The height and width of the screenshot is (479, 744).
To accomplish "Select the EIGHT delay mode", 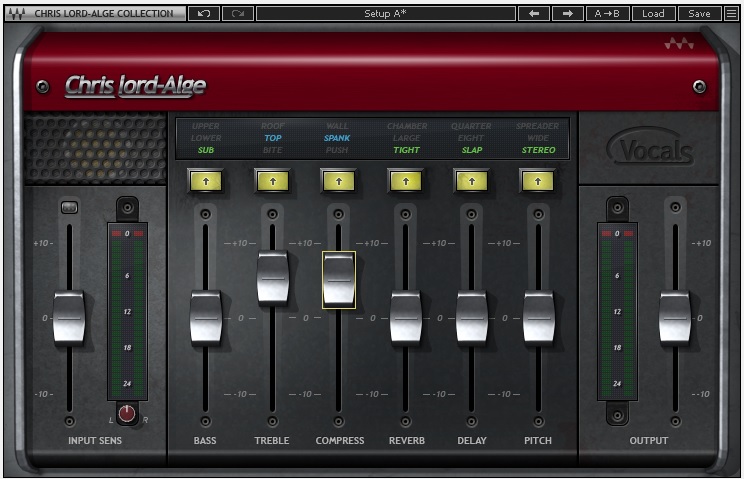I will pyautogui.click(x=471, y=138).
